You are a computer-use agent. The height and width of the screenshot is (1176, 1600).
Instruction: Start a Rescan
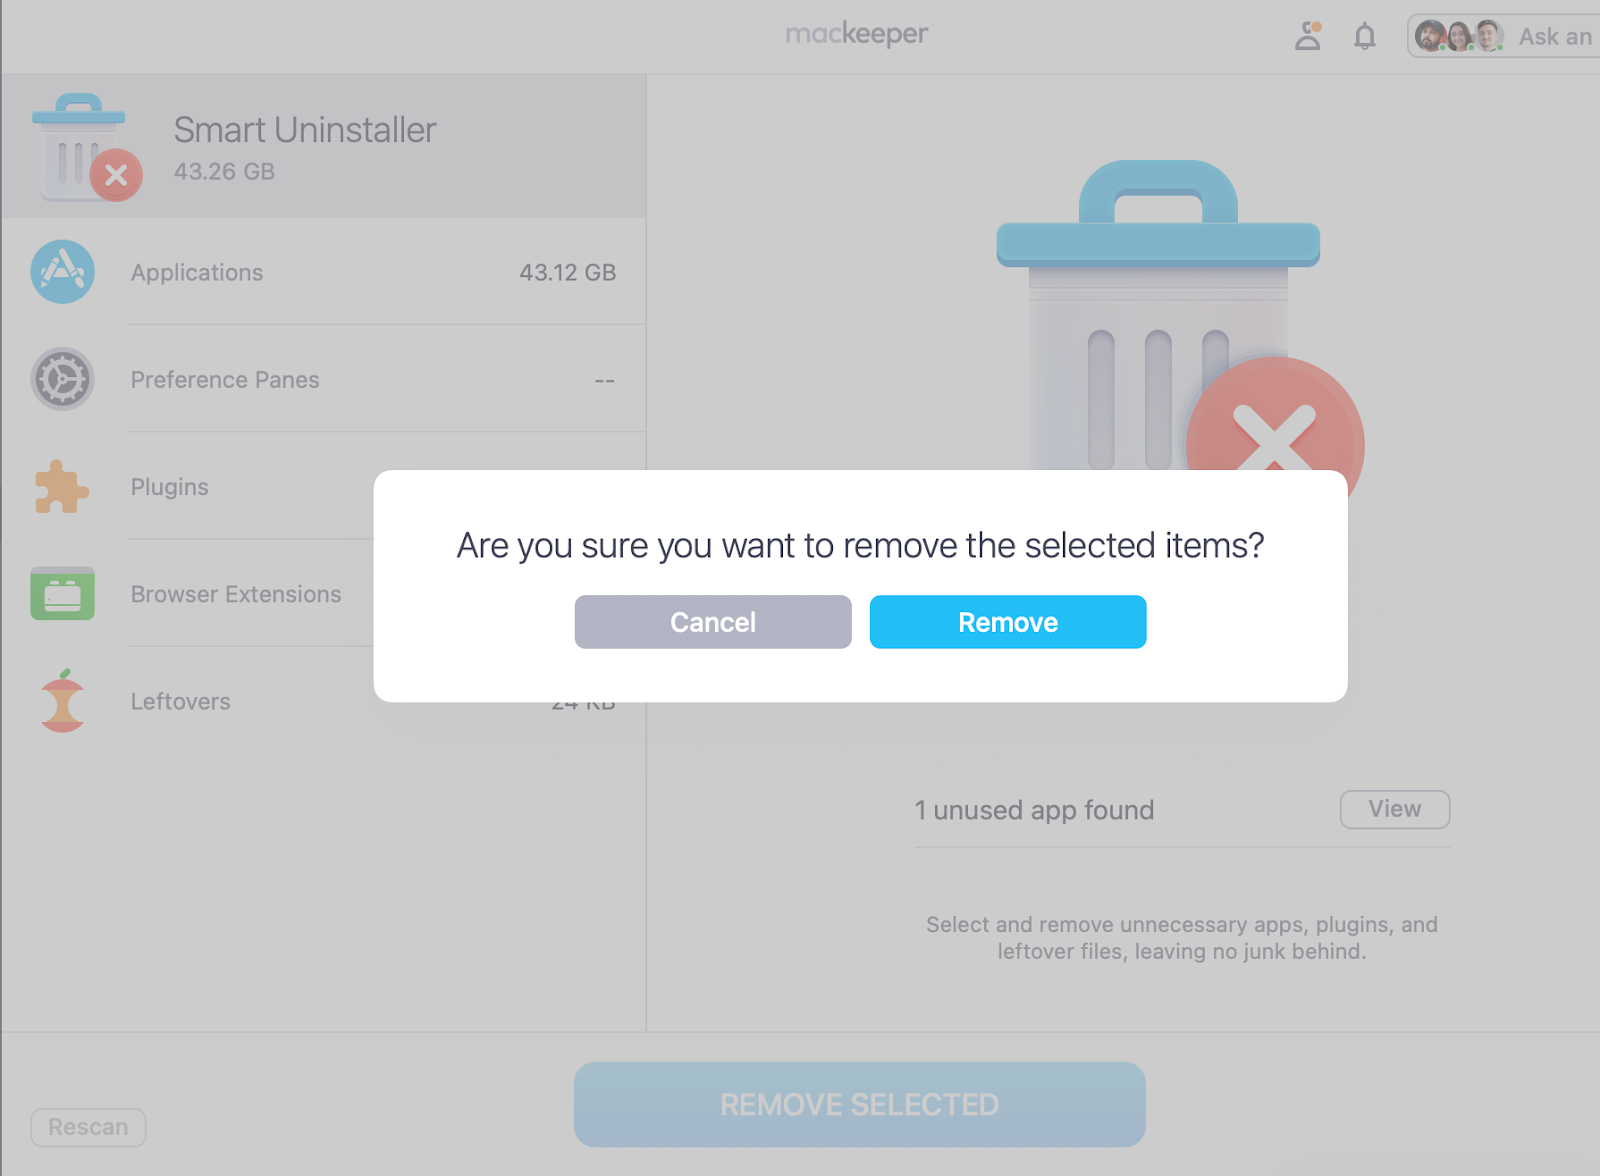pyautogui.click(x=88, y=1127)
